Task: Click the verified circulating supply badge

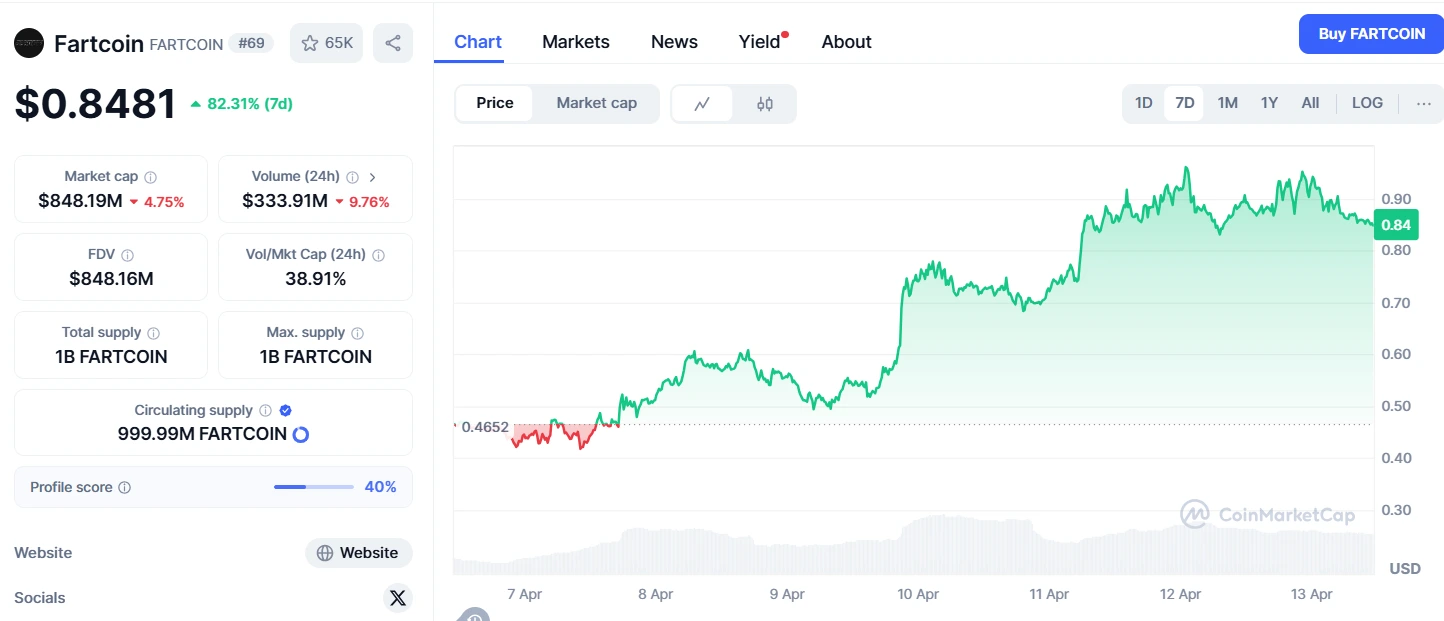Action: (286, 411)
